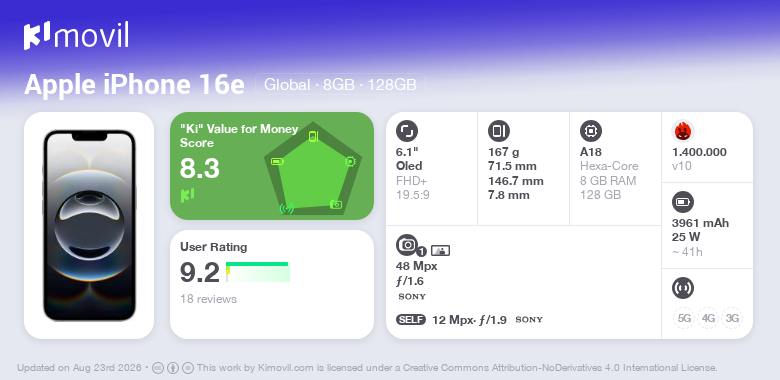The width and height of the screenshot is (780, 380).
Task: Click the display screen size icon
Action: [406, 131]
